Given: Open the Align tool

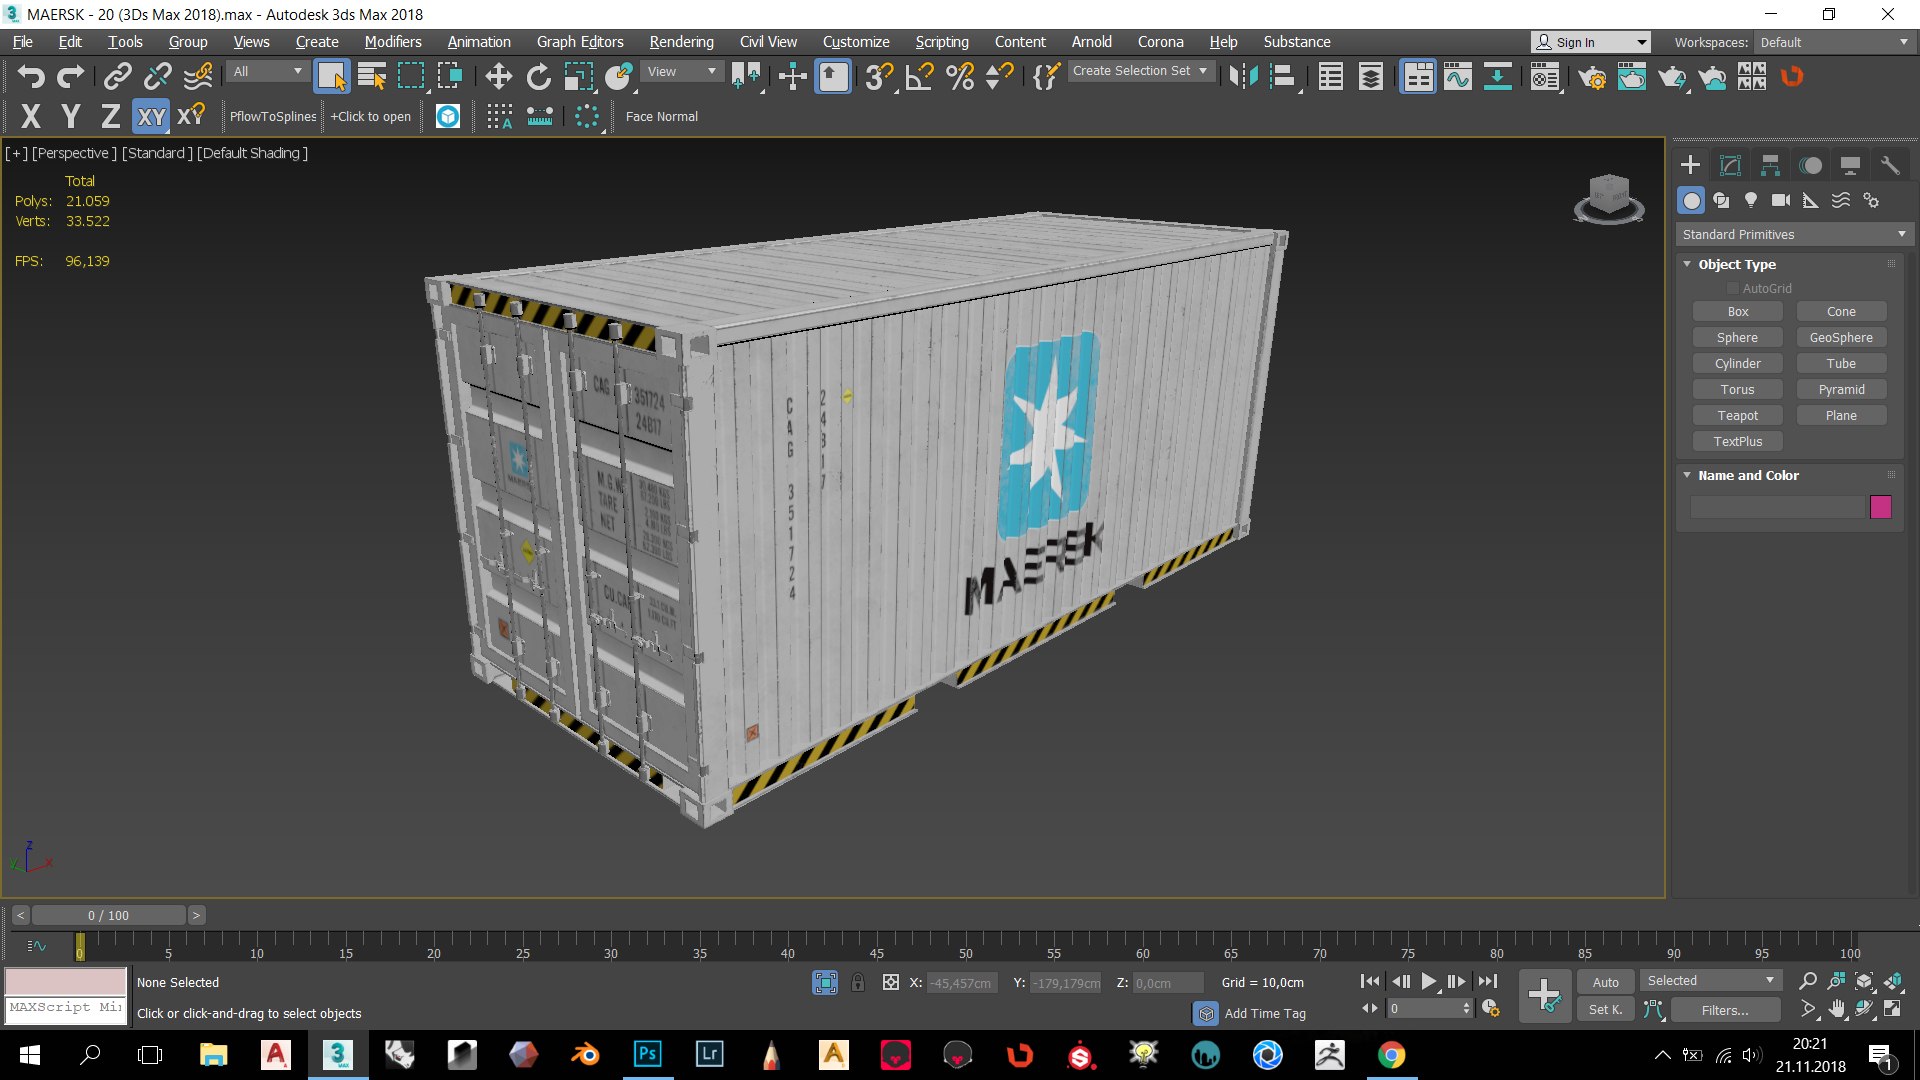Looking at the screenshot, I should (x=1283, y=77).
